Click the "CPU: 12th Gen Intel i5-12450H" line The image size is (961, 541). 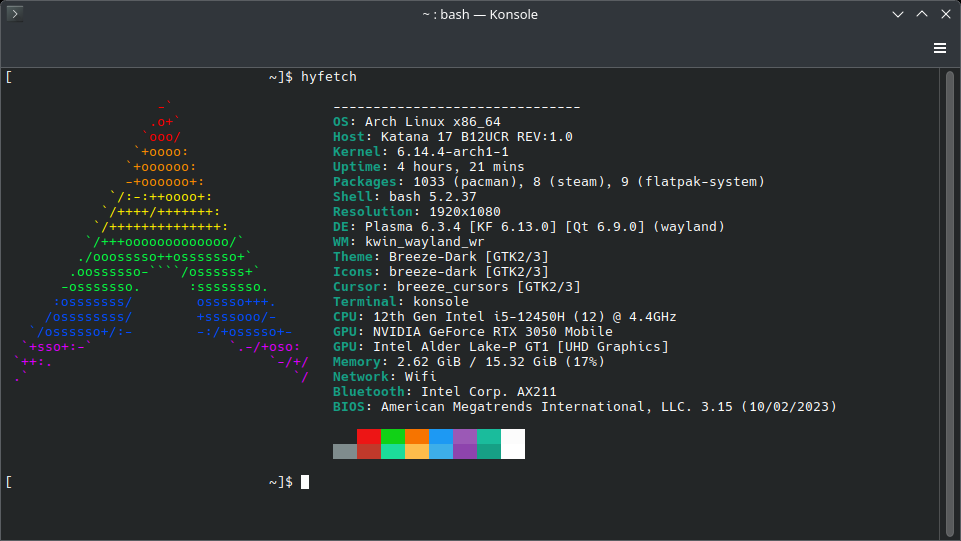505,317
